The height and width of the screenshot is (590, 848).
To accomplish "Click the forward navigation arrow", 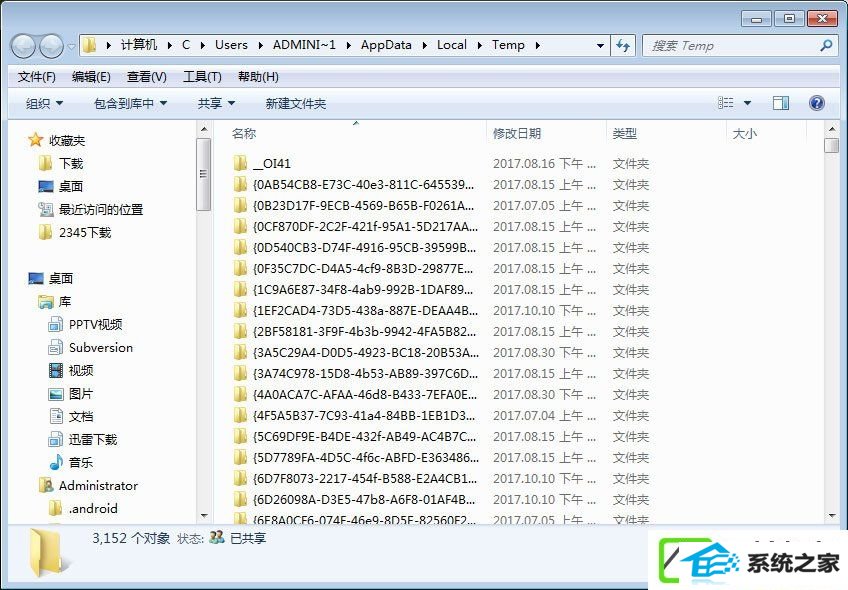I will click(x=51, y=47).
